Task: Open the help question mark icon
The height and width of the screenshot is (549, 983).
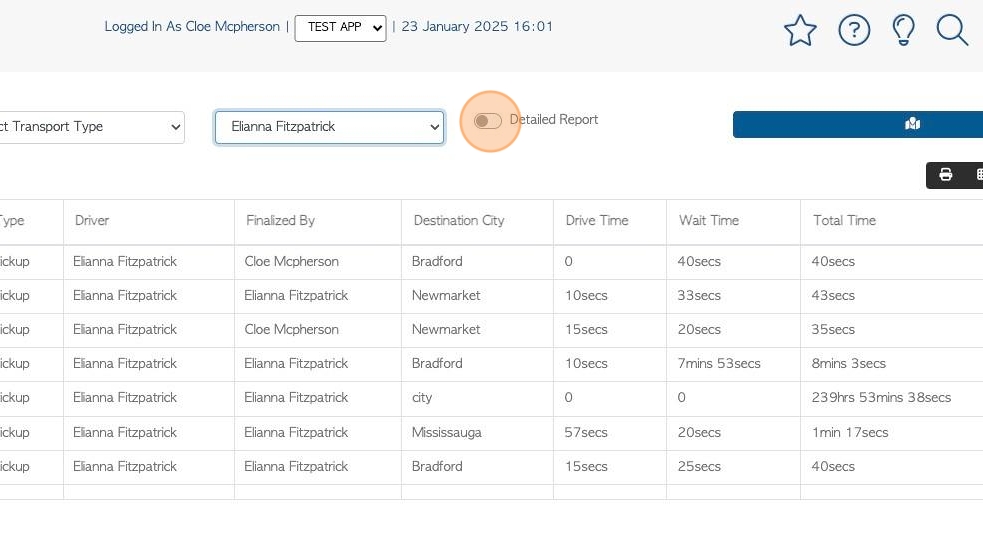Action: (x=854, y=30)
